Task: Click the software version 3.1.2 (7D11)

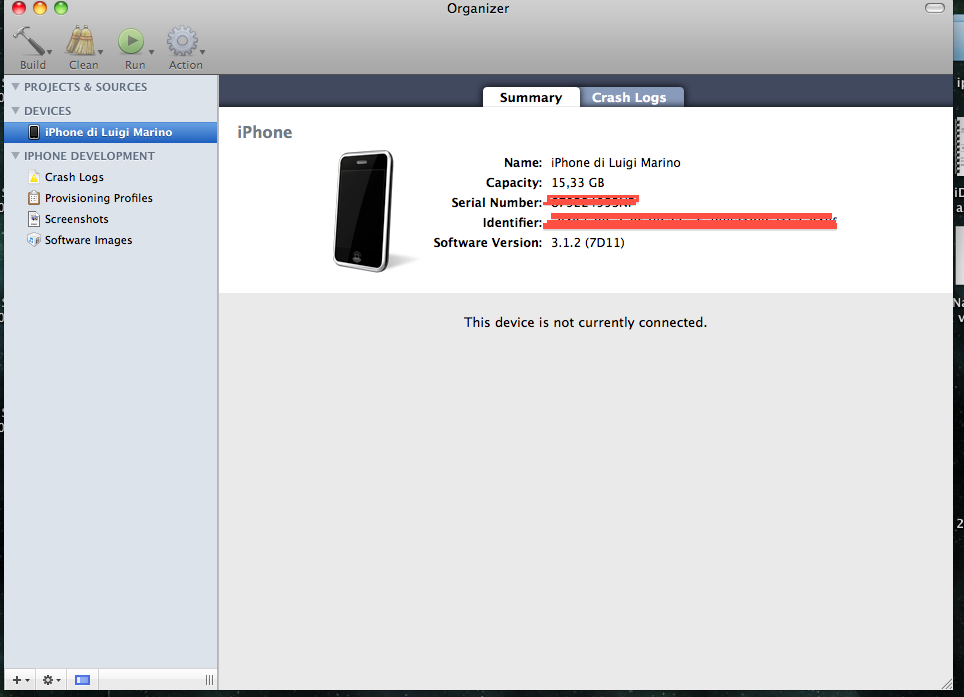Action: 588,242
